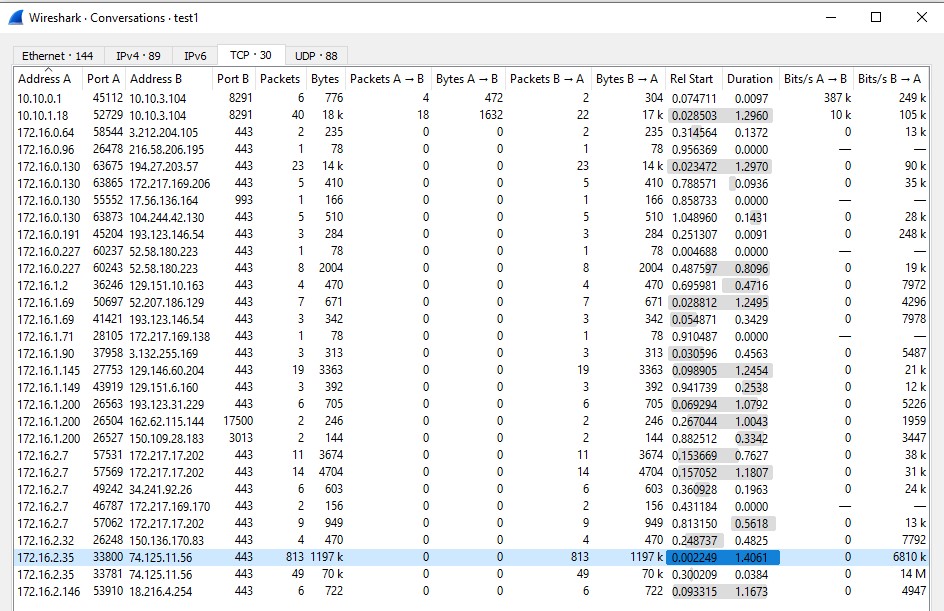Select the row with address 10.10.1.18
The height and width of the screenshot is (611, 944).
(x=471, y=115)
